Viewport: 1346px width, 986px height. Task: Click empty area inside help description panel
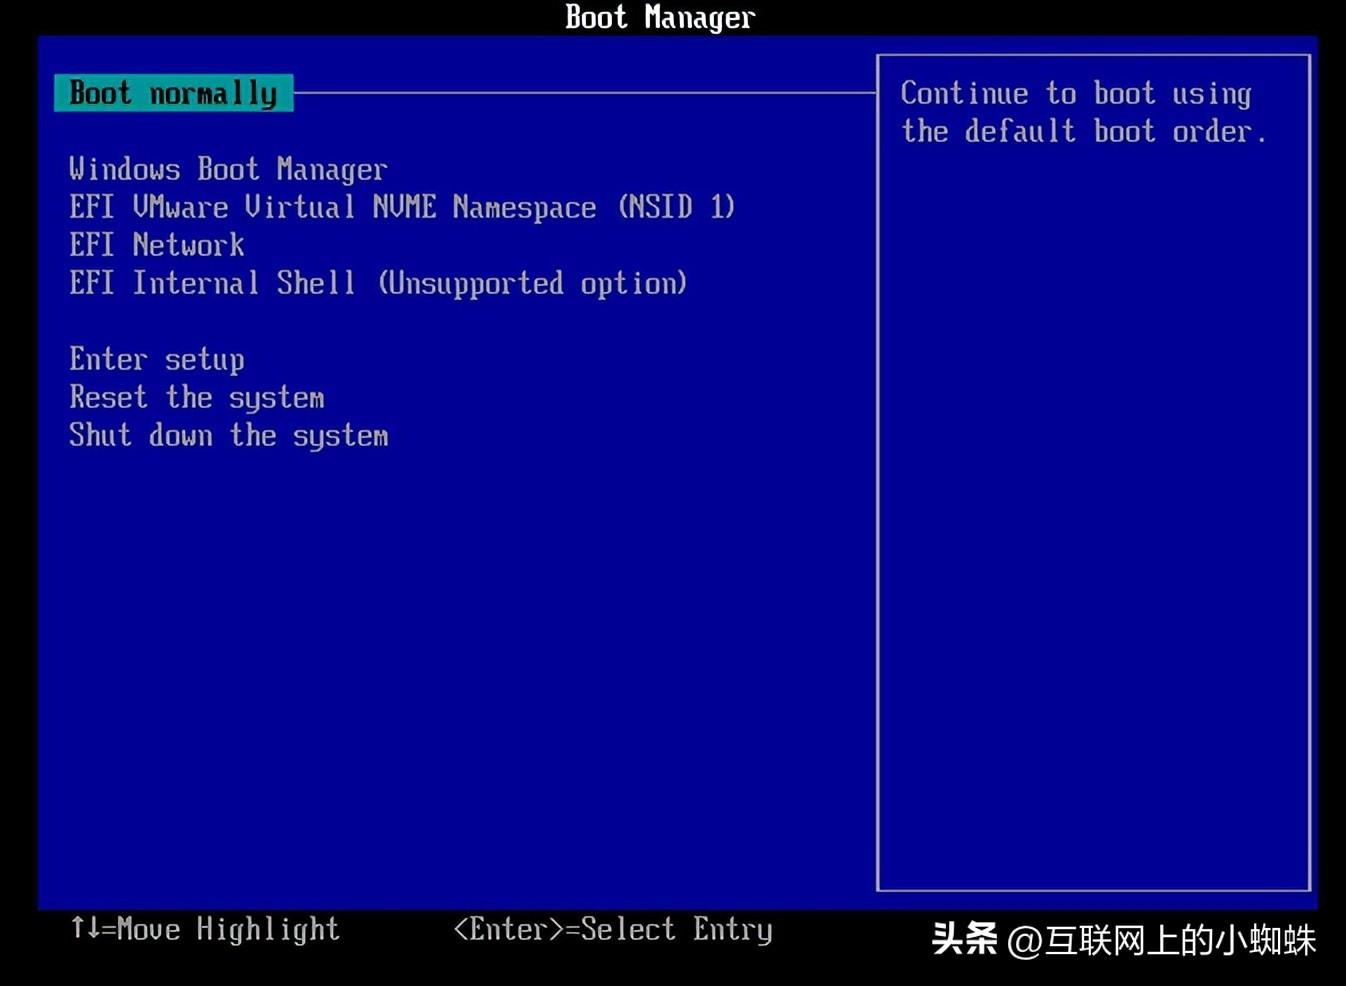click(x=1093, y=520)
